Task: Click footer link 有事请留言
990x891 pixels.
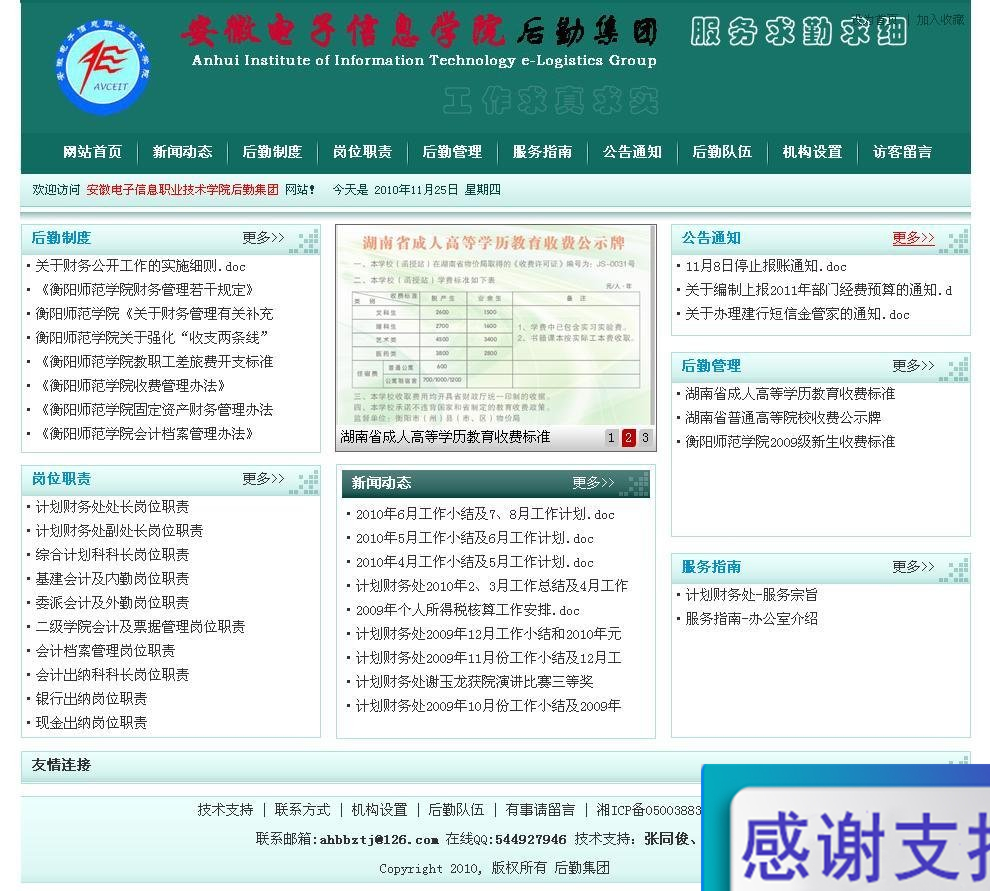Action: pos(540,810)
